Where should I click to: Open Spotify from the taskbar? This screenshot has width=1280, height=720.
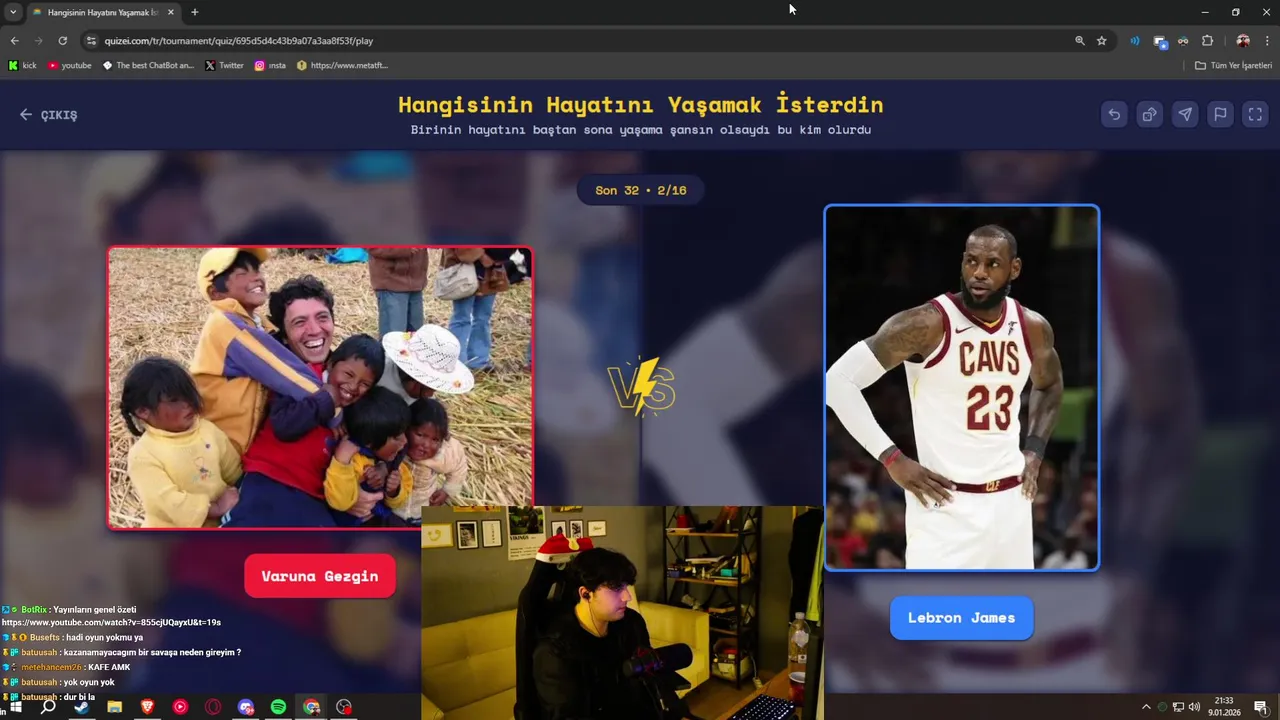pyautogui.click(x=279, y=707)
